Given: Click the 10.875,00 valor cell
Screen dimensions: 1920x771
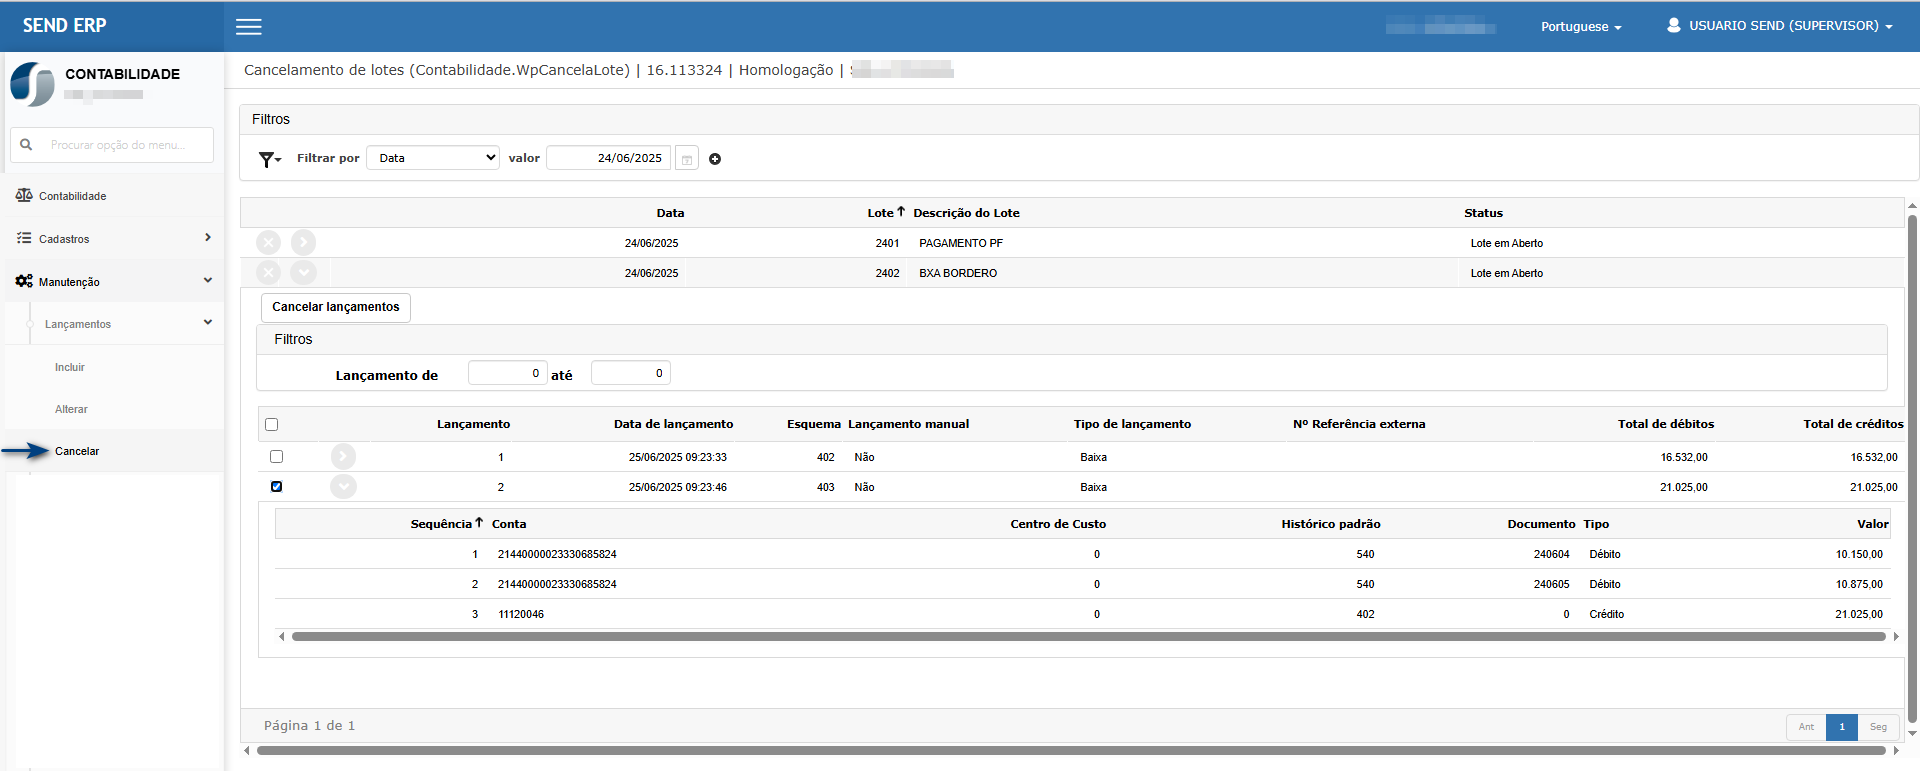Looking at the screenshot, I should 1859,584.
